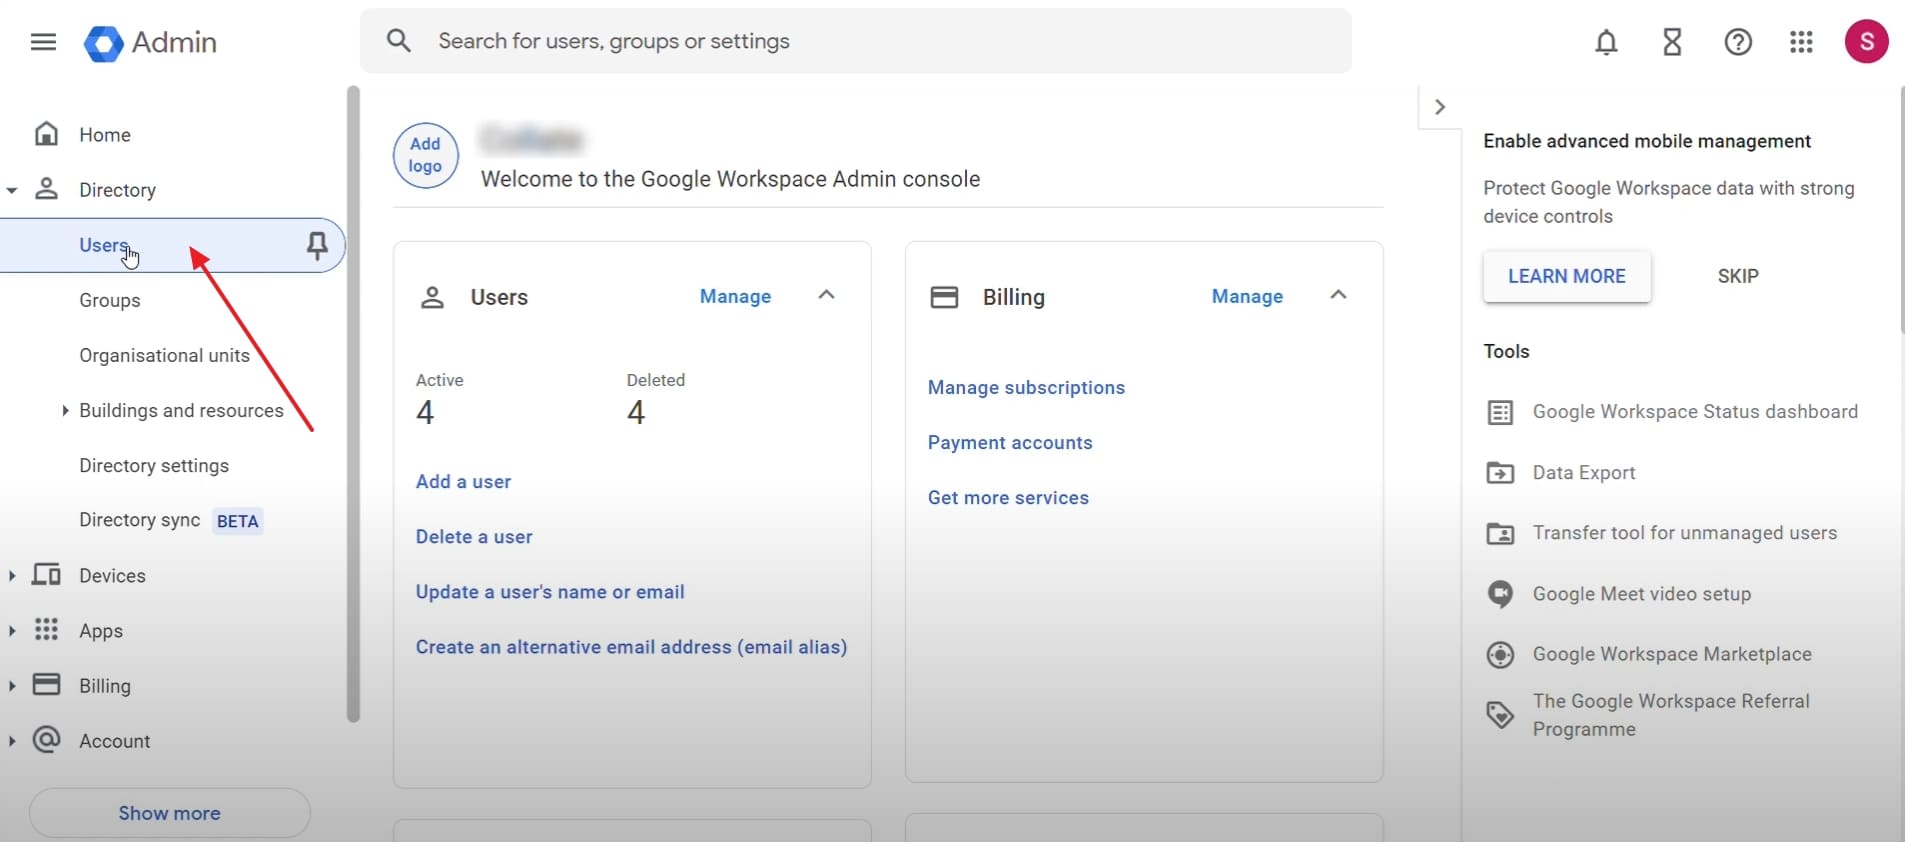
Task: Click the search users, groups or settings field
Action: pos(855,41)
